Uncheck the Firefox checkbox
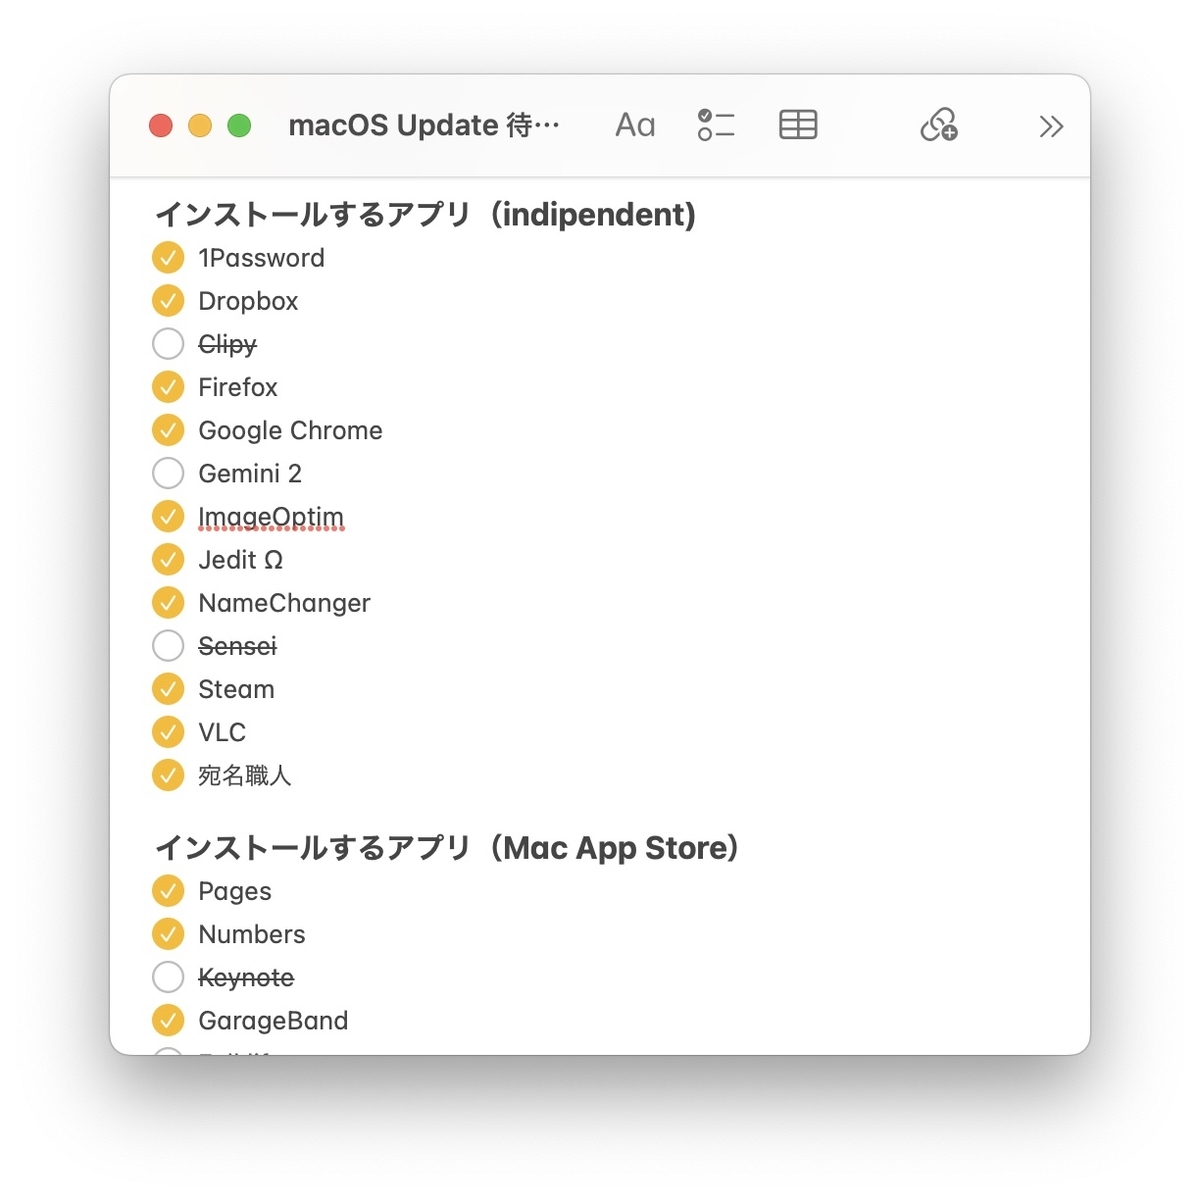This screenshot has width=1200, height=1200. click(x=168, y=387)
